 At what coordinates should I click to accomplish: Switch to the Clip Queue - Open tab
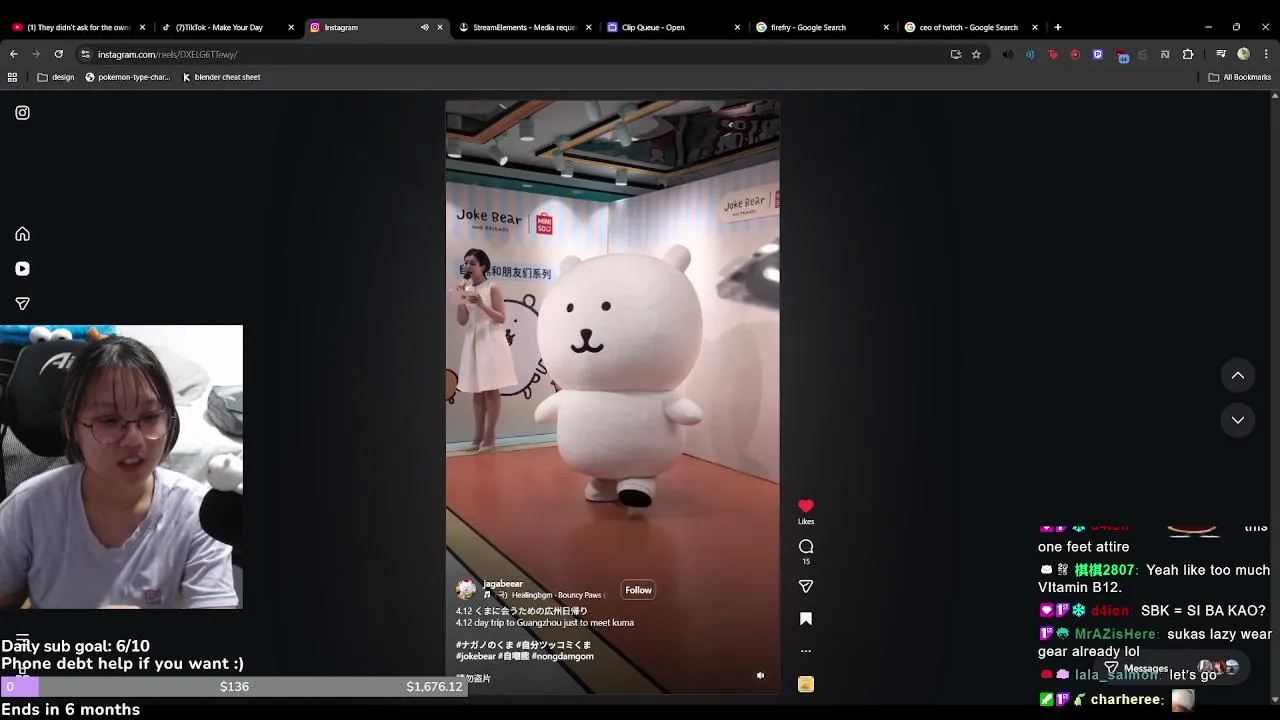click(672, 27)
